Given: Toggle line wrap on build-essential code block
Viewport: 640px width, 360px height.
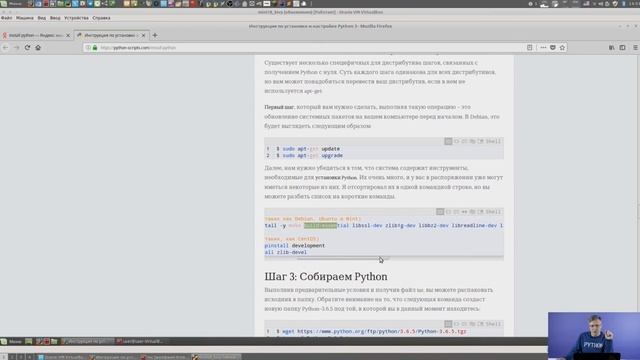Looking at the screenshot, I should tap(456, 211).
